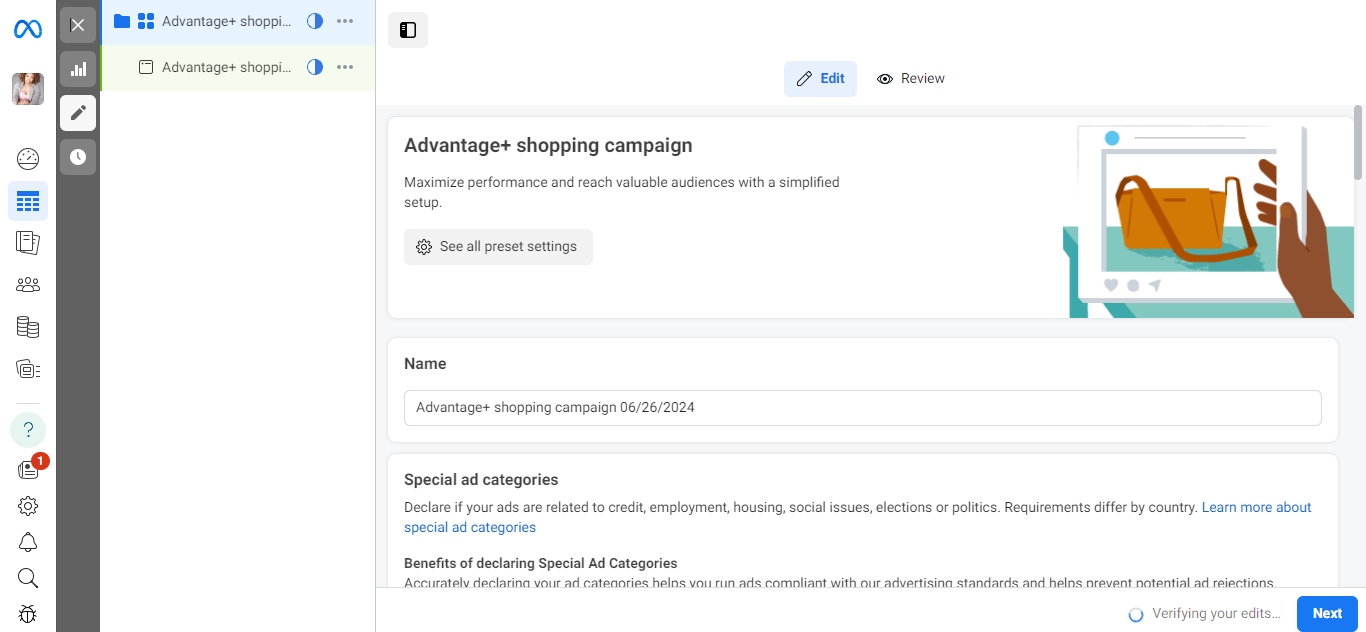This screenshot has width=1366, height=632.
Task: Click draft status half-circle on campaign row
Action: [315, 21]
